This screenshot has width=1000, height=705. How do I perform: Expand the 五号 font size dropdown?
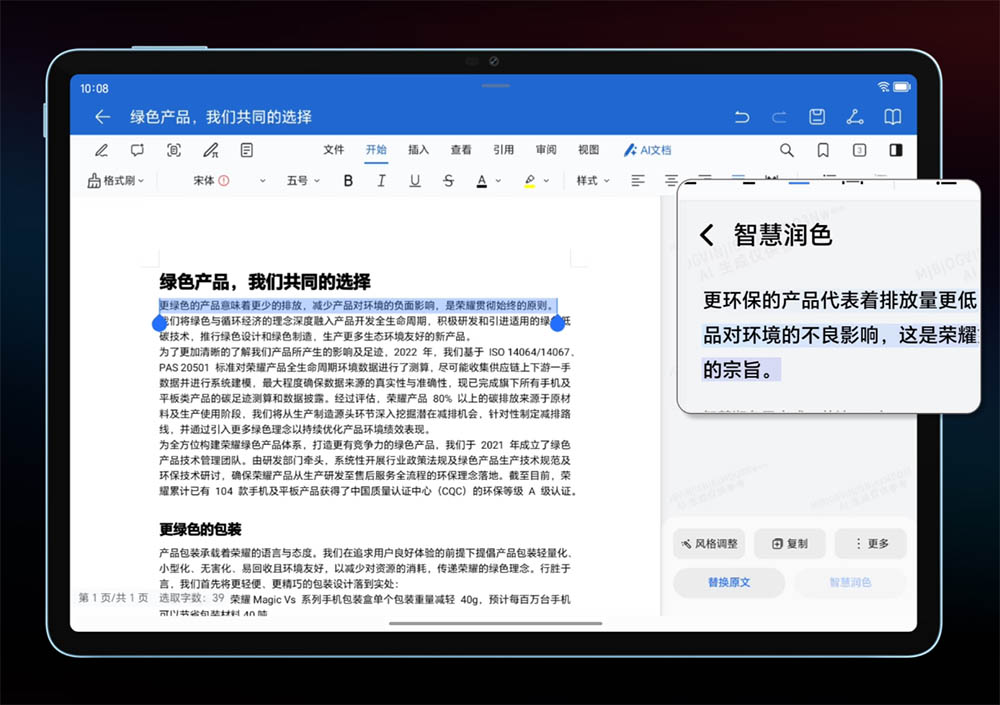point(303,181)
